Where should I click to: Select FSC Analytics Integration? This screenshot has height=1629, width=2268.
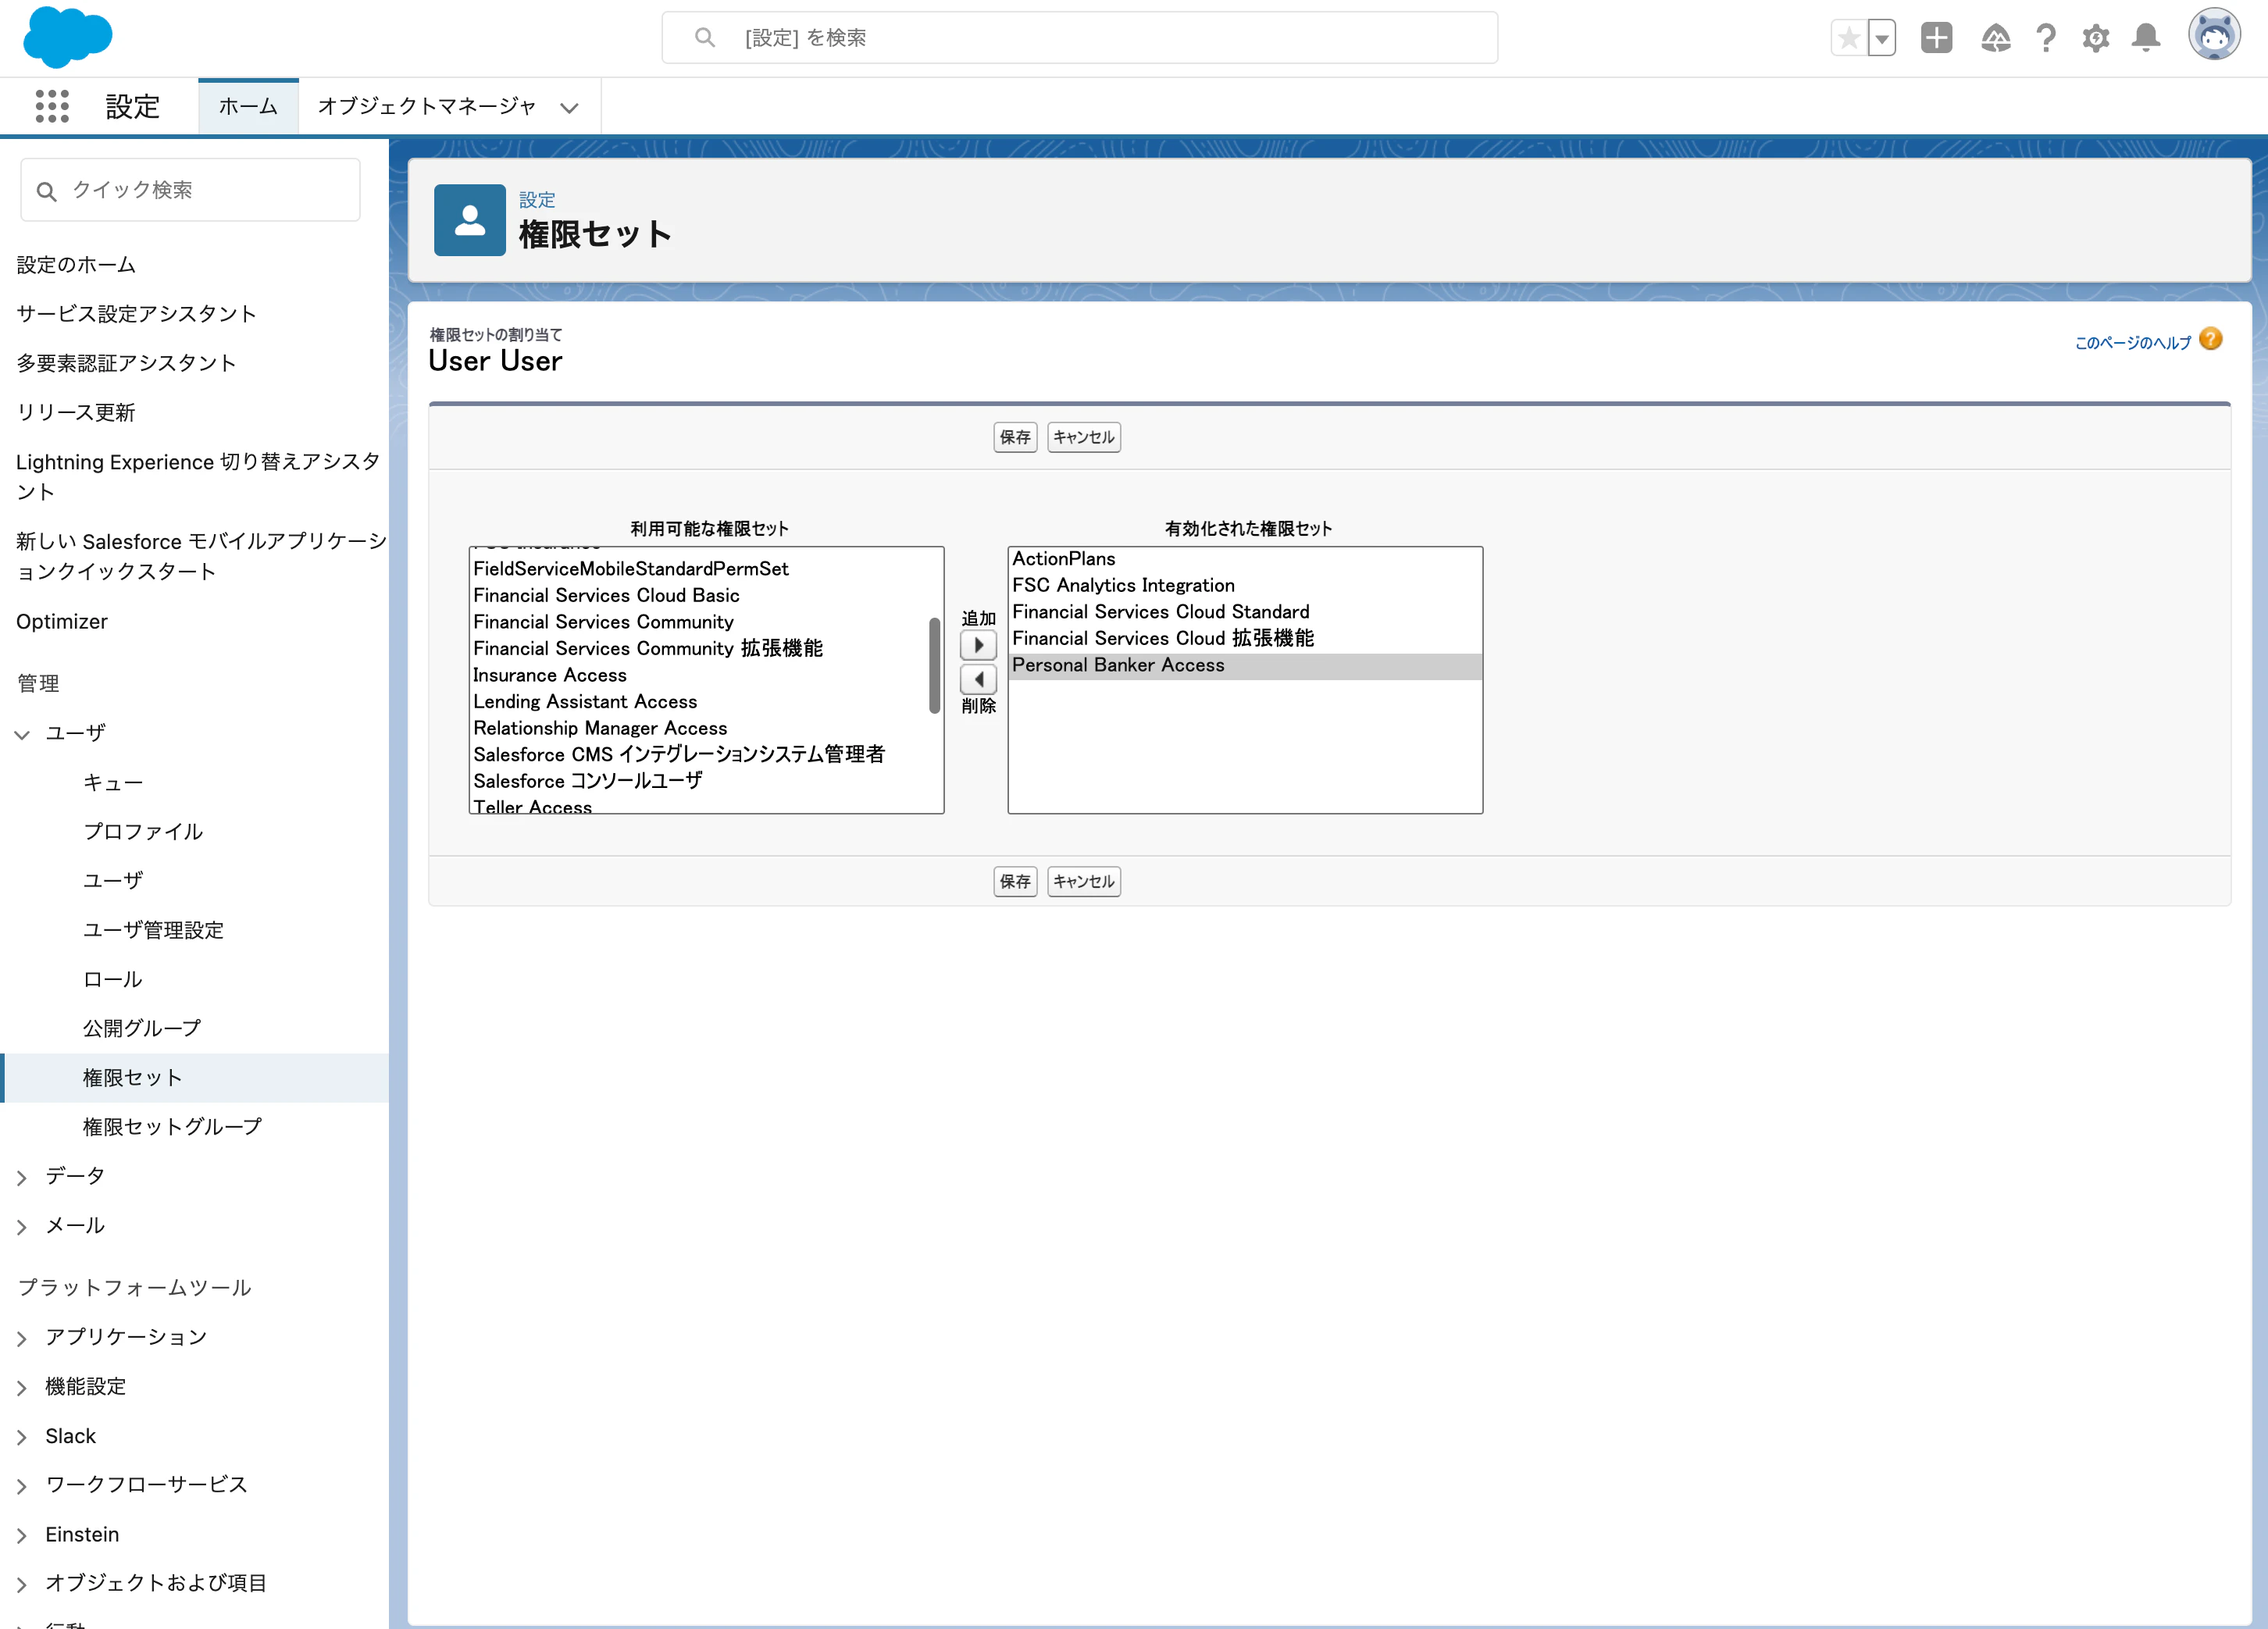click(x=1123, y=585)
